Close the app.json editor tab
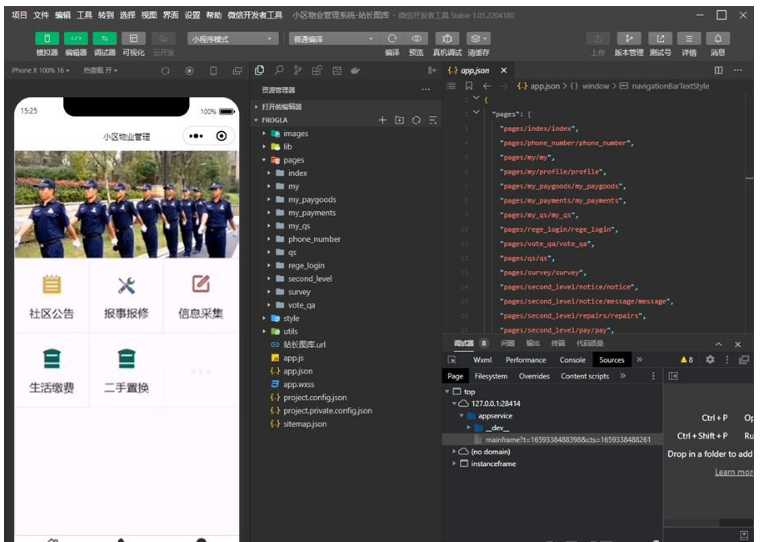Image resolution: width=764 pixels, height=542 pixels. [504, 71]
